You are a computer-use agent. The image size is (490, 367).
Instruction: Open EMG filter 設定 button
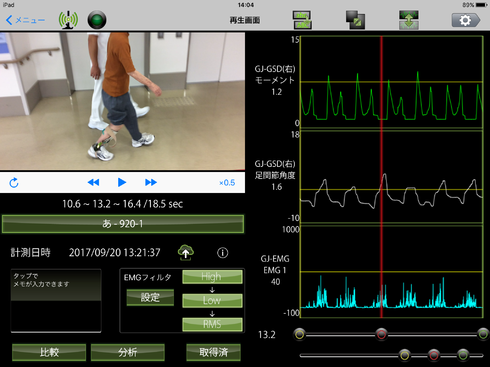pyautogui.click(x=150, y=297)
